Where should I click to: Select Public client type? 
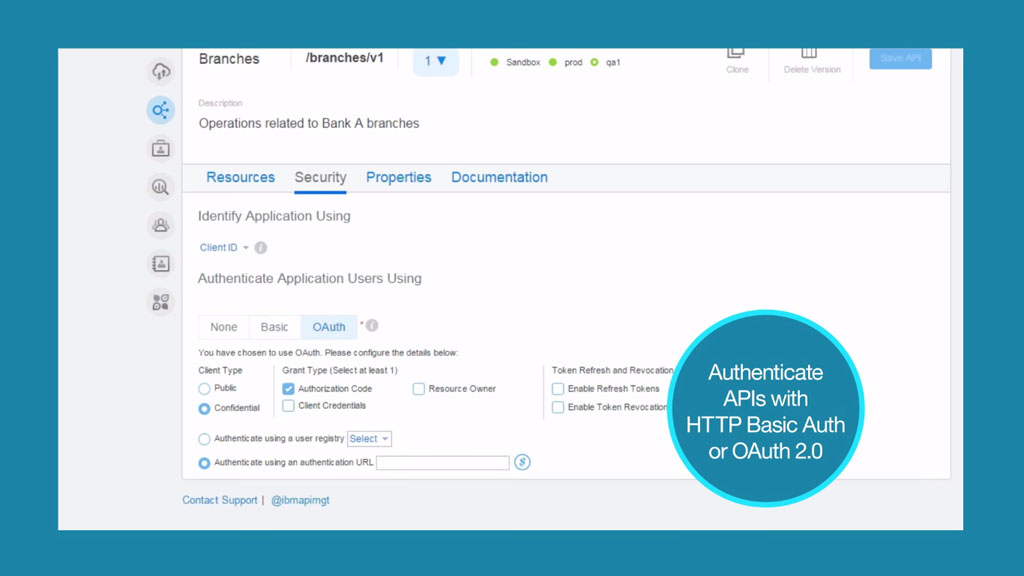click(204, 389)
